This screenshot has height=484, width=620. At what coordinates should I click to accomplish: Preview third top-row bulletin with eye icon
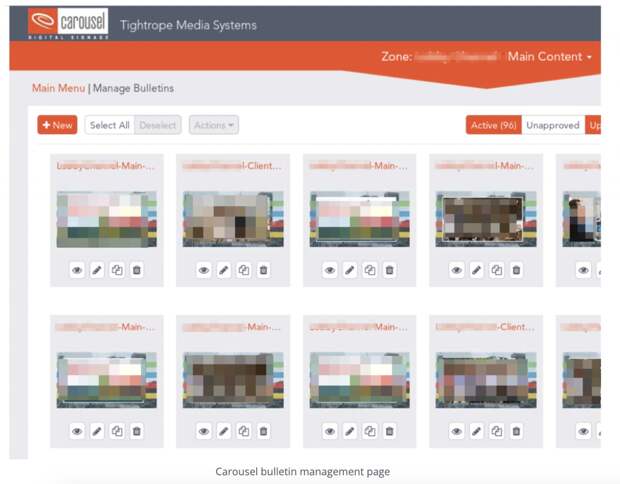(x=330, y=270)
